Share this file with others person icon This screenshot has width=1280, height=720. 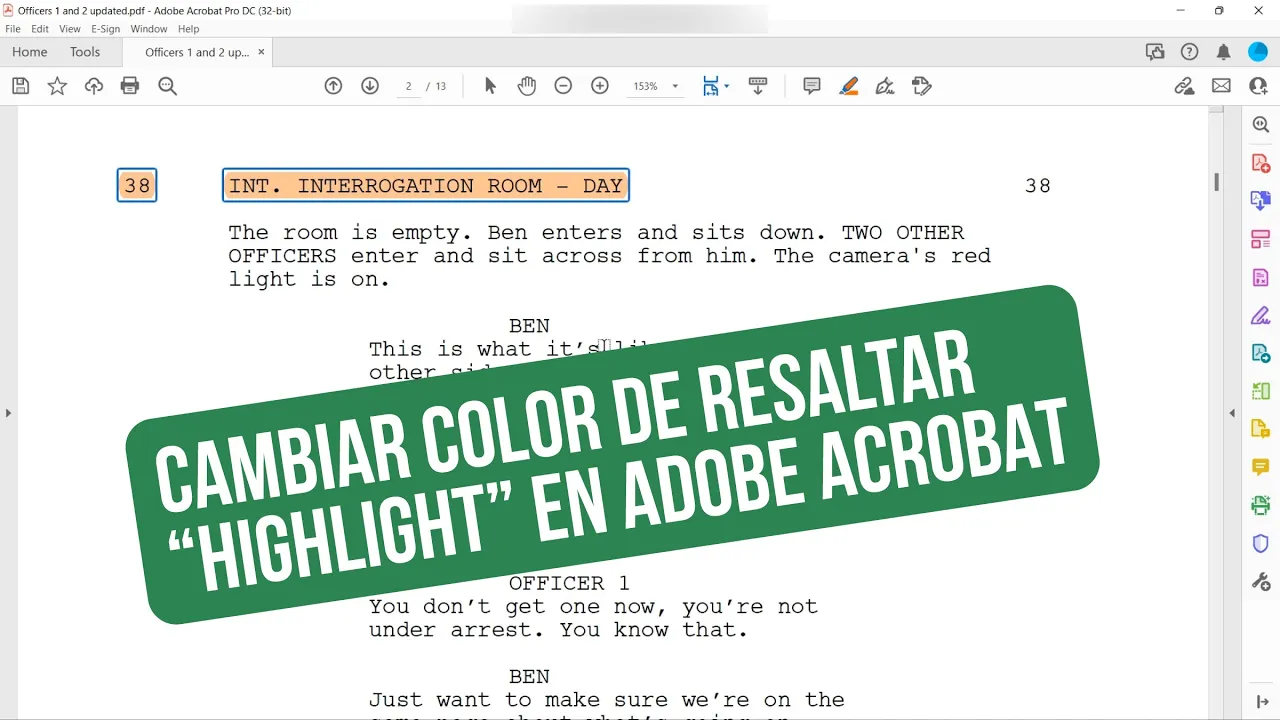(x=1258, y=86)
